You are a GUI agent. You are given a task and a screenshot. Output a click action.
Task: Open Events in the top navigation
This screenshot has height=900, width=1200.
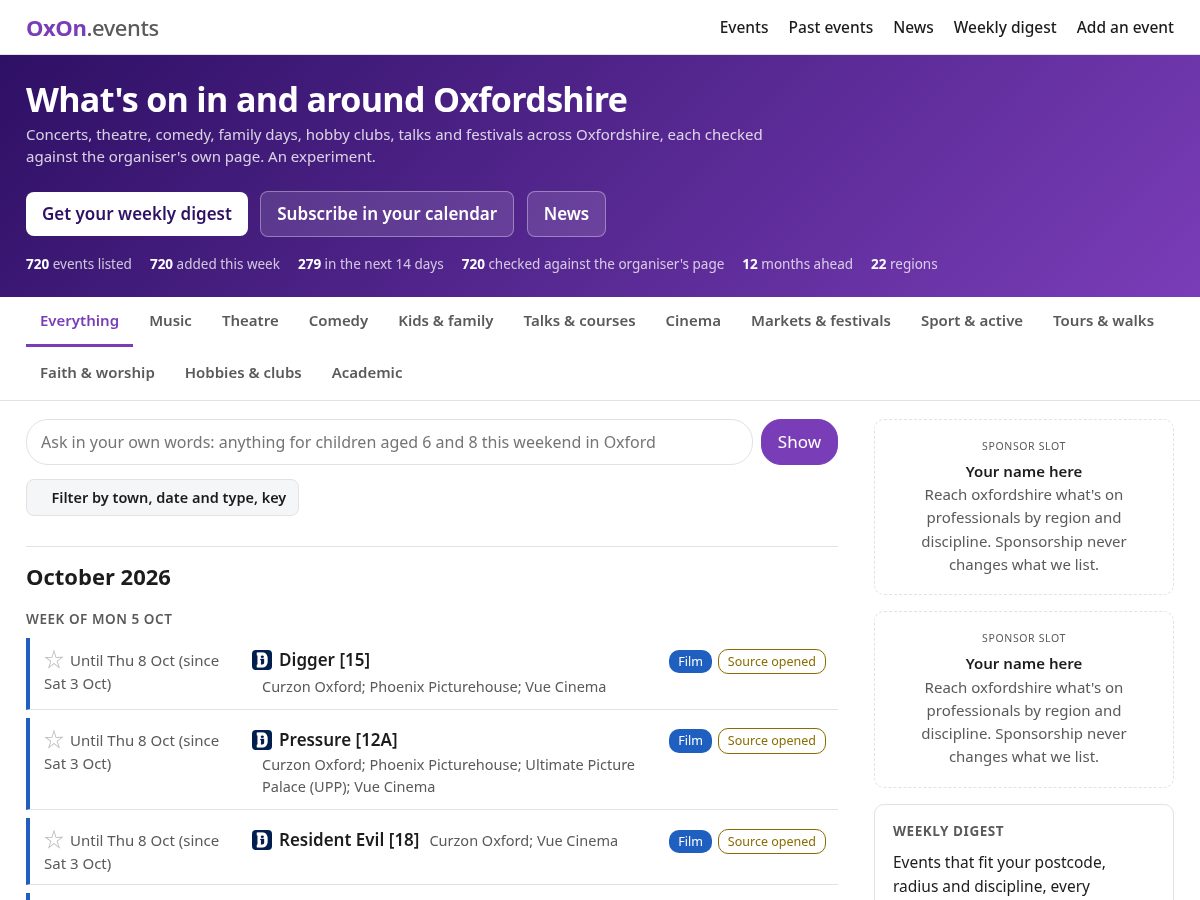(x=744, y=27)
